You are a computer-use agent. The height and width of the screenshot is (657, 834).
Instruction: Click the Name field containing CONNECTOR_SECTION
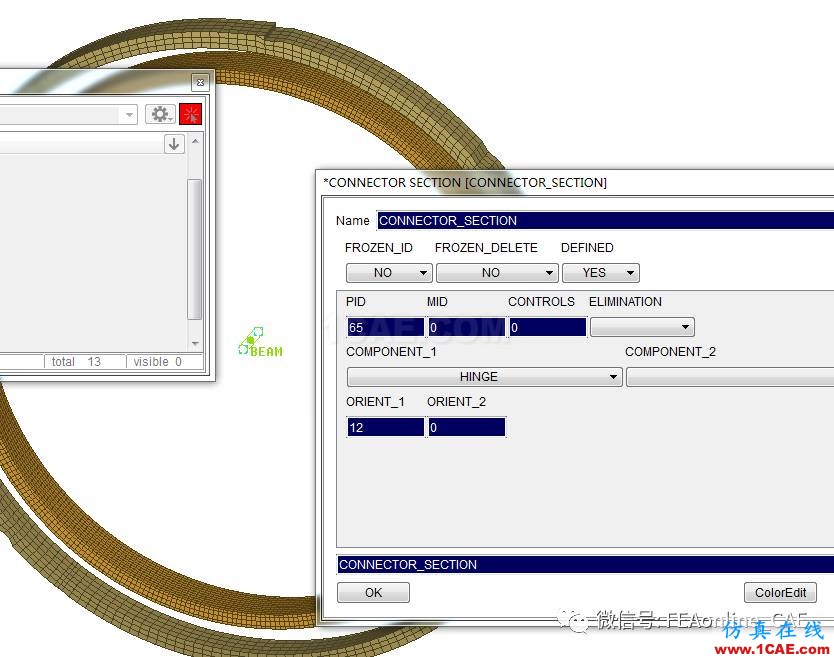[605, 220]
